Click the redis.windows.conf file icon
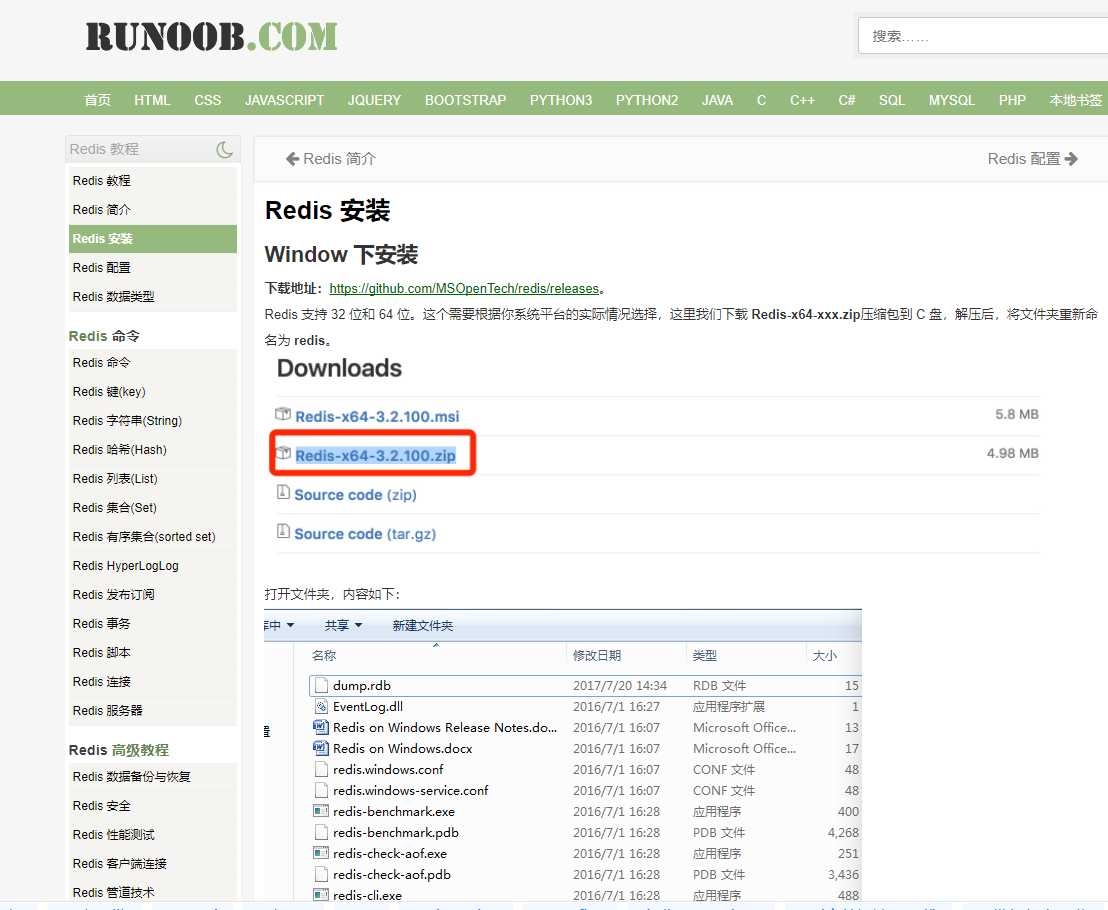1108x910 pixels. pos(322,769)
